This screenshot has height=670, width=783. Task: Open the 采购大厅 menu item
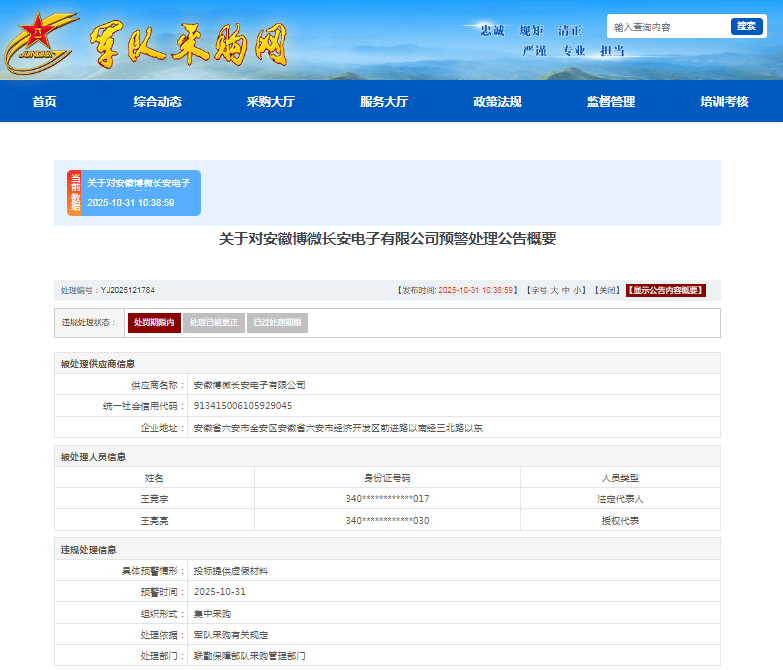click(271, 102)
